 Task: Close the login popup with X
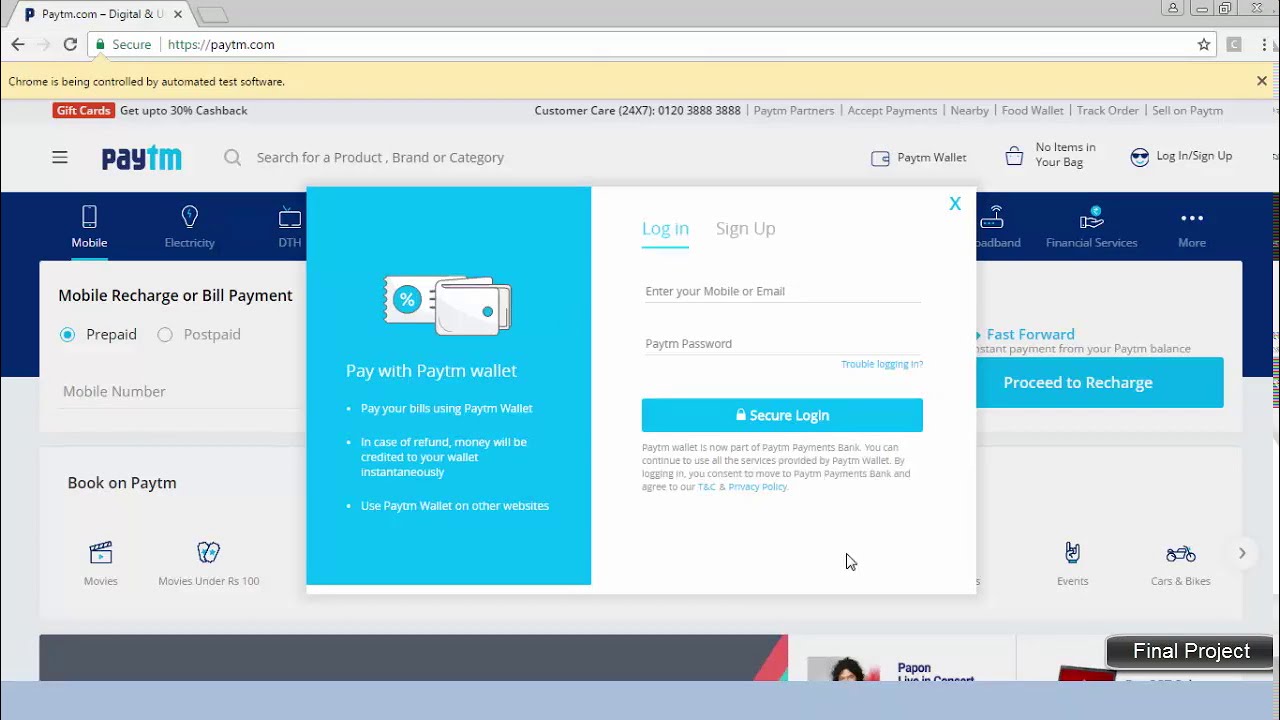click(x=955, y=204)
